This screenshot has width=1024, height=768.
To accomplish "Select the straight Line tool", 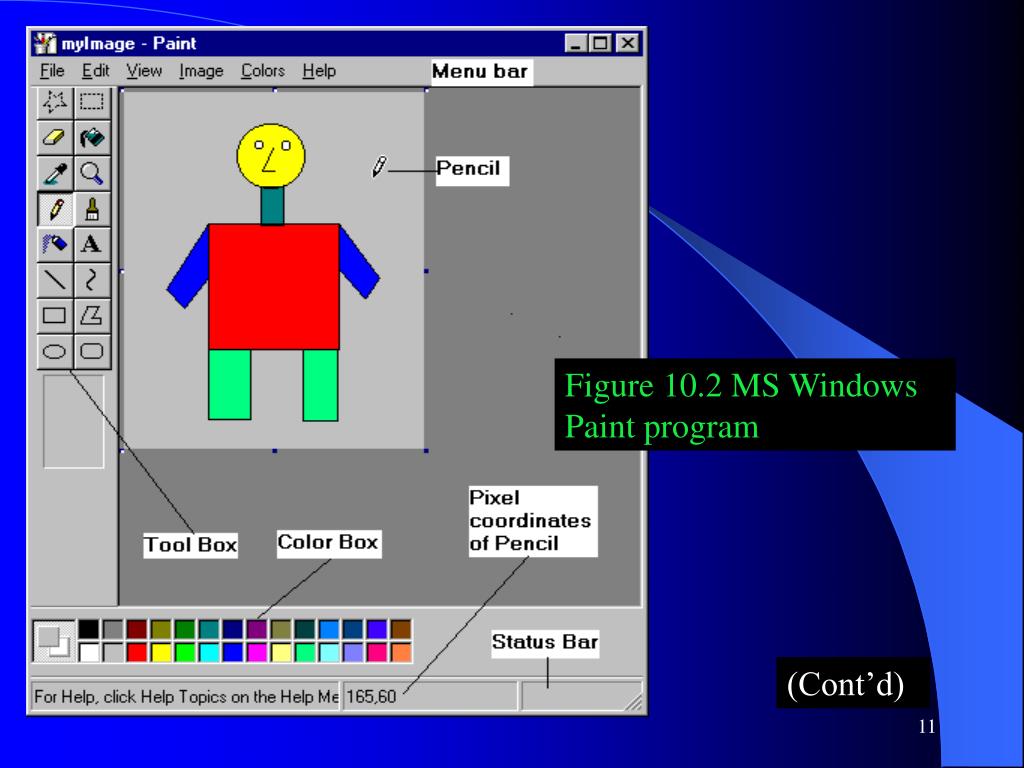I will coord(55,280).
